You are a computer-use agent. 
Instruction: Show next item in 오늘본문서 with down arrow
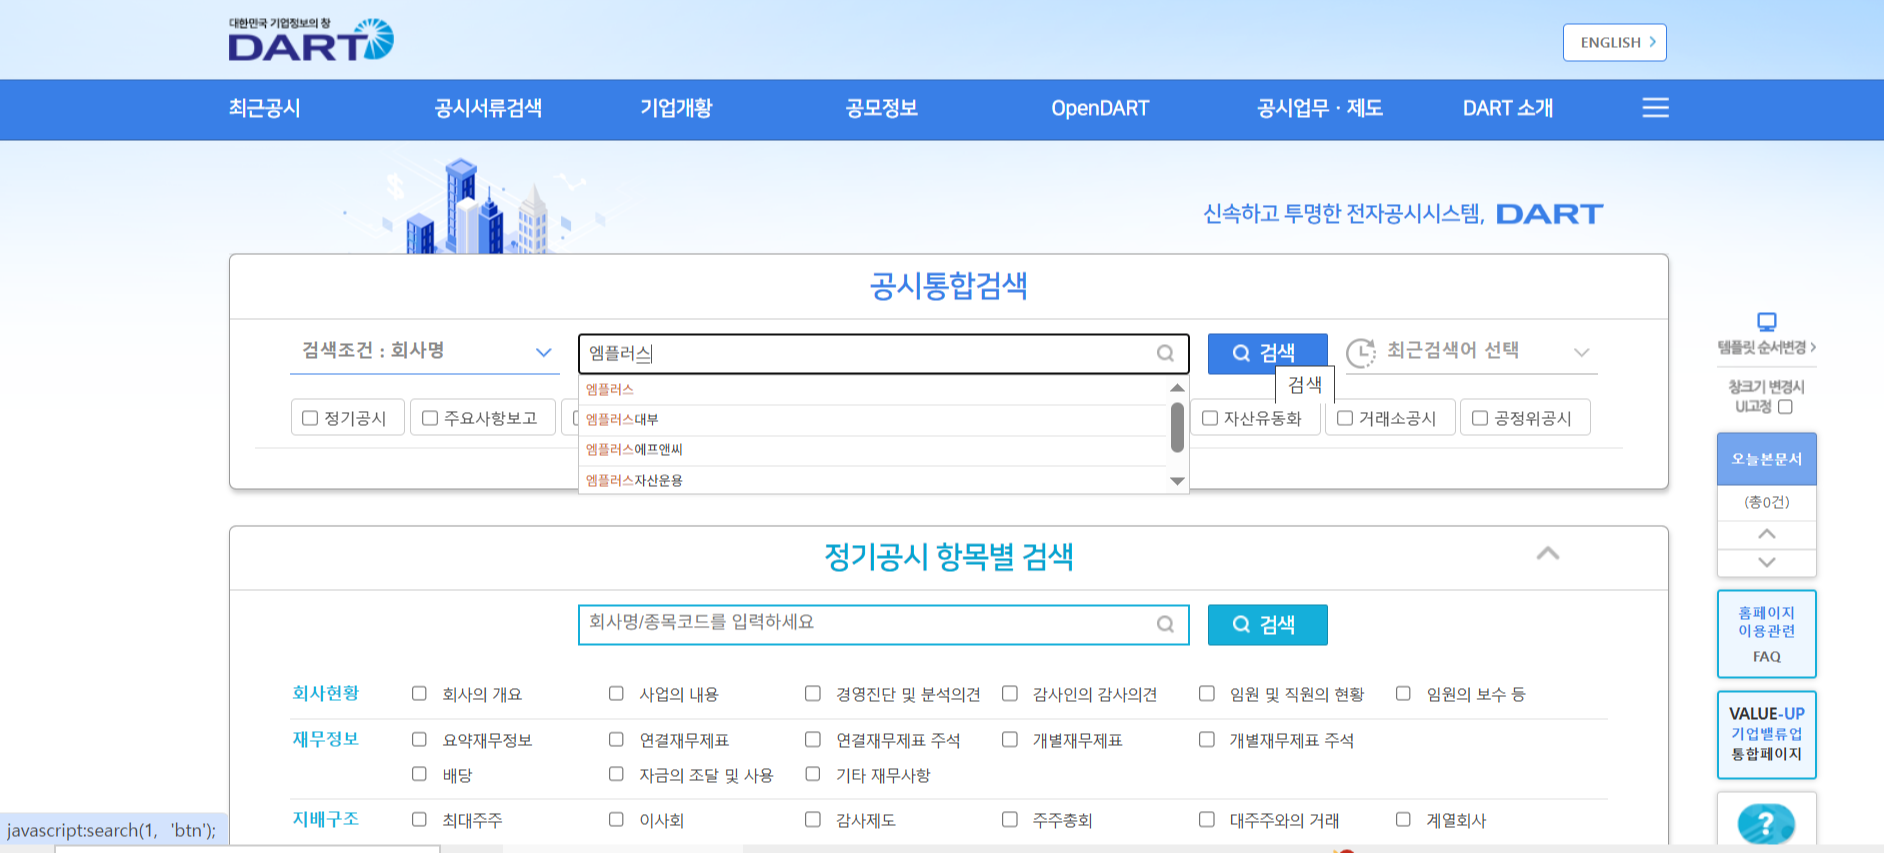1767,562
